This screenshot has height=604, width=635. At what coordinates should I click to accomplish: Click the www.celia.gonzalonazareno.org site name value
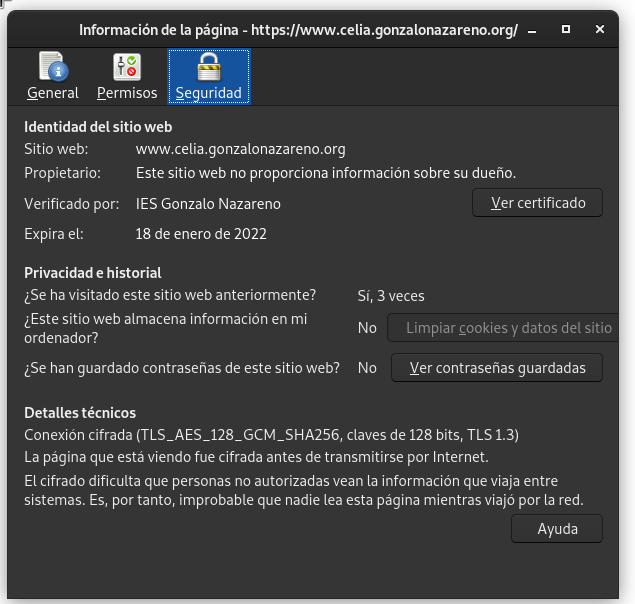tap(240, 149)
